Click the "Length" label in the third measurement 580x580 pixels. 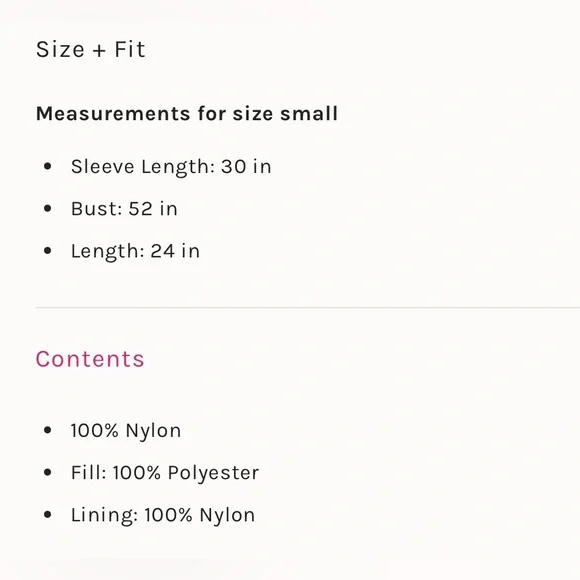tap(107, 252)
